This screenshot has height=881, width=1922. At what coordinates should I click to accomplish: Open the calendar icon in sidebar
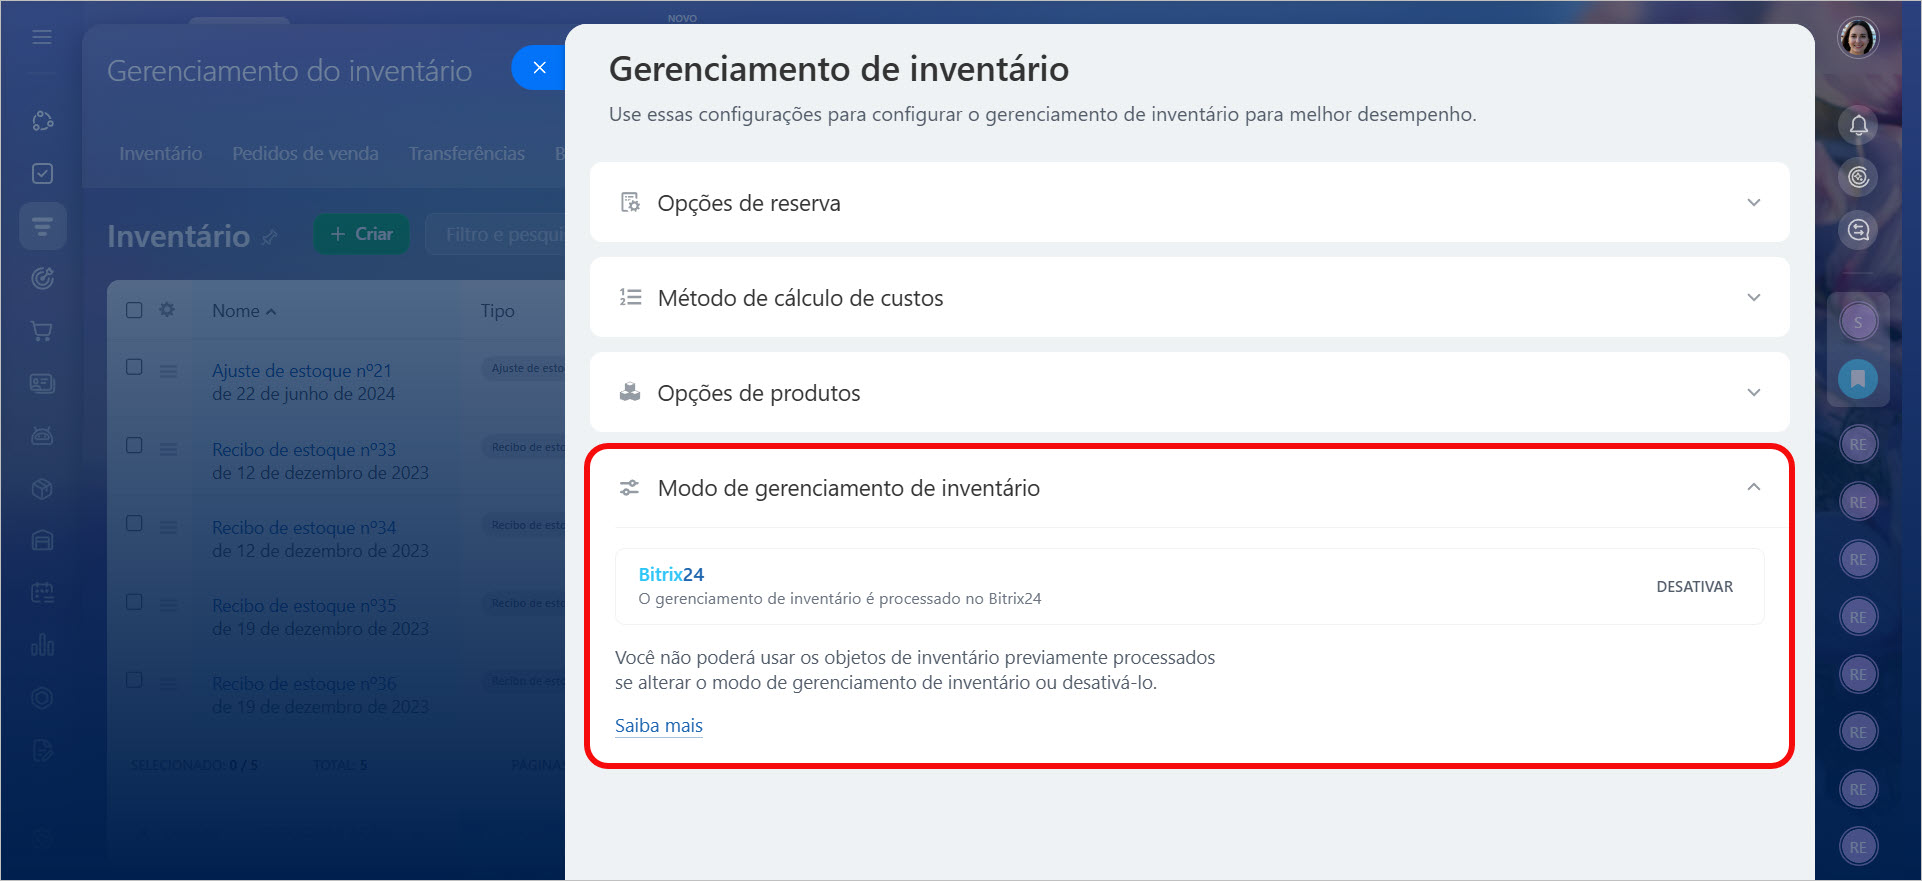coord(42,593)
